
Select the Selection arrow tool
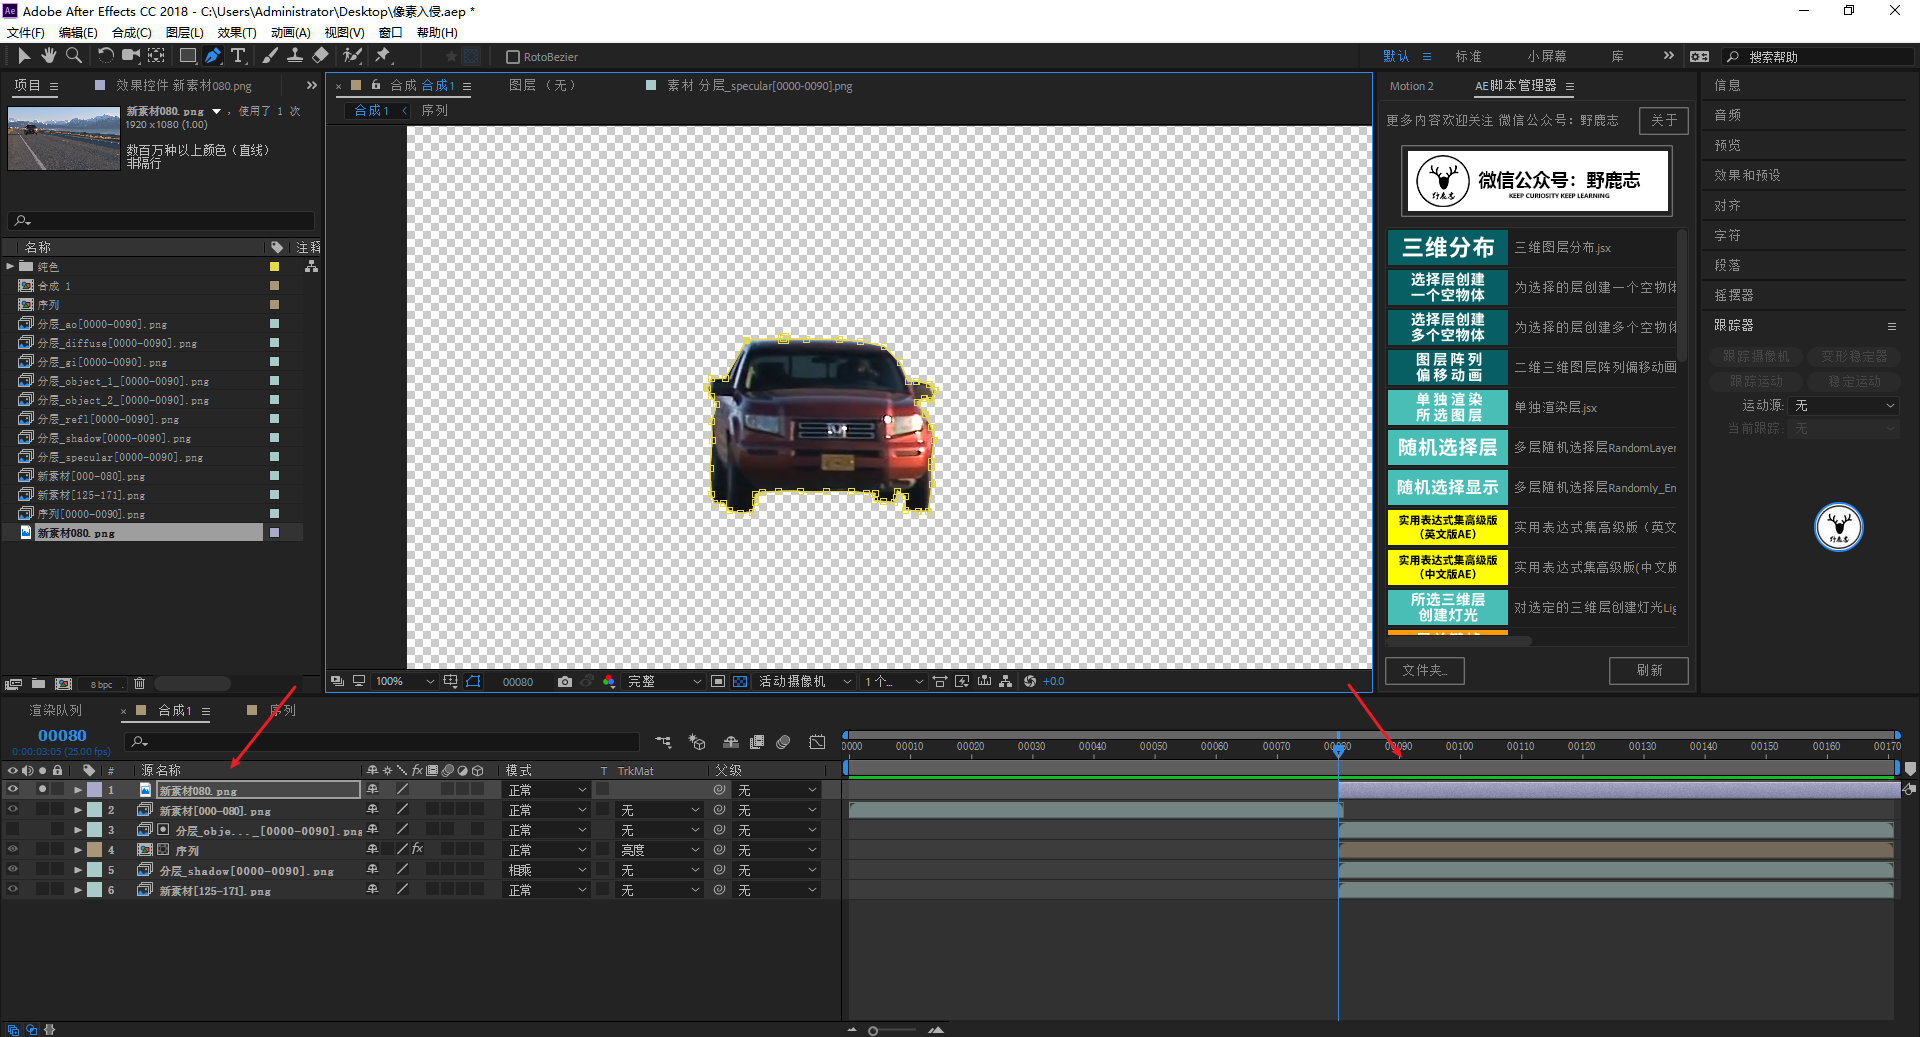(x=24, y=56)
